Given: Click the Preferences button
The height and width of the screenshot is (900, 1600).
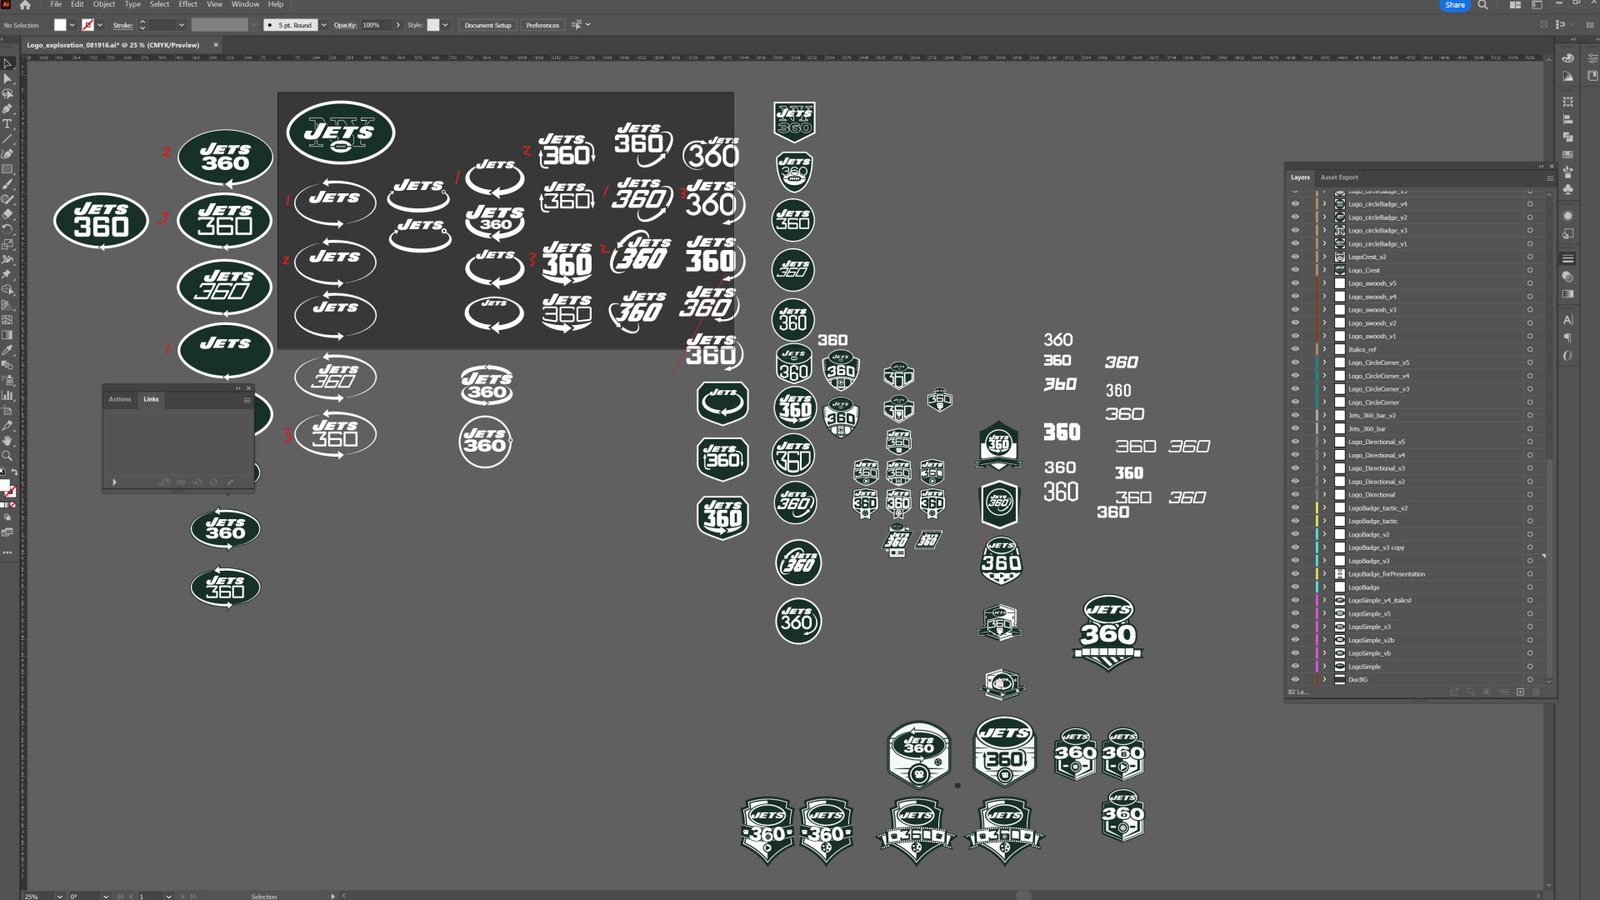Looking at the screenshot, I should [542, 25].
